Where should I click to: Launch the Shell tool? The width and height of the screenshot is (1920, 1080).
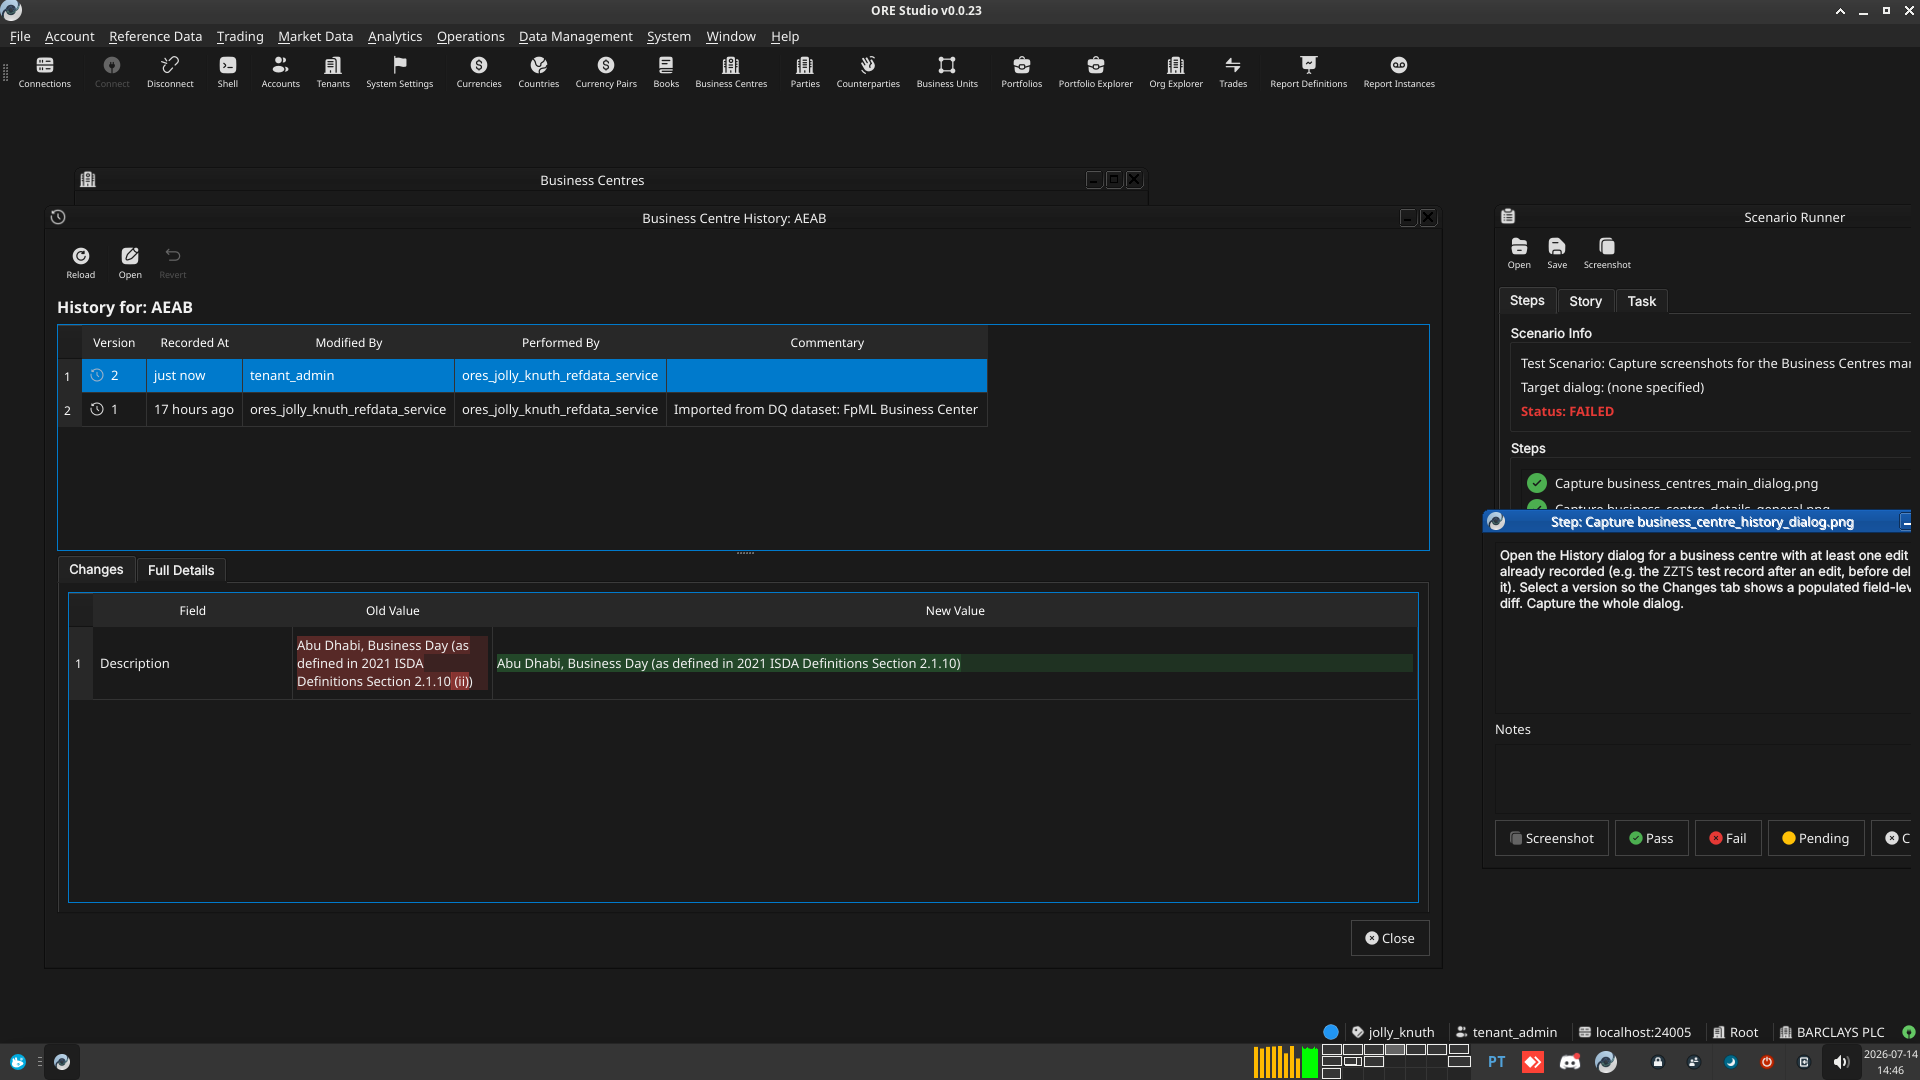(228, 72)
